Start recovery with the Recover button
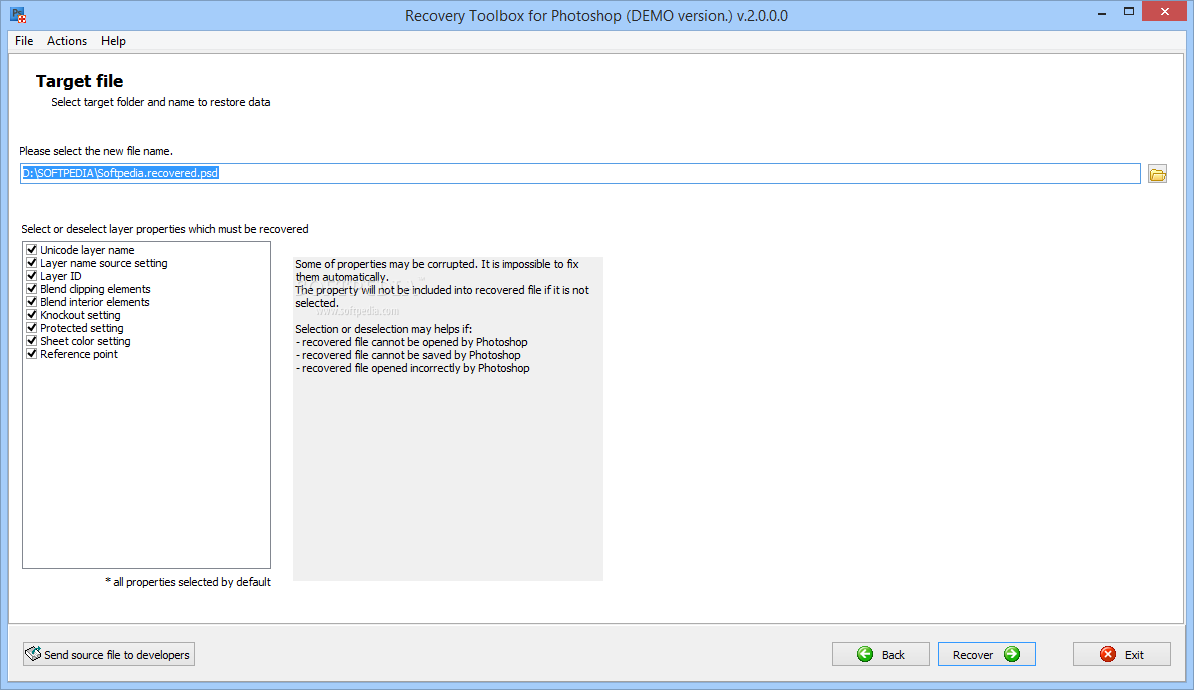The height and width of the screenshot is (690, 1194). click(987, 654)
